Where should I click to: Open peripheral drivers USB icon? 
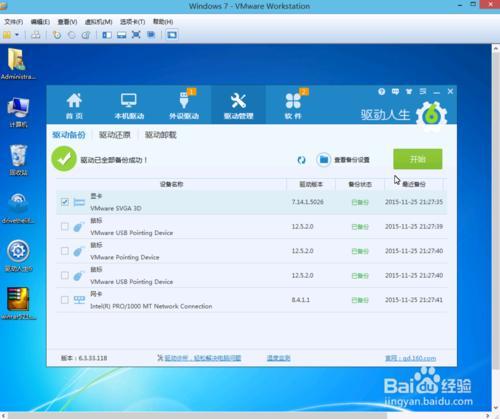[184, 100]
